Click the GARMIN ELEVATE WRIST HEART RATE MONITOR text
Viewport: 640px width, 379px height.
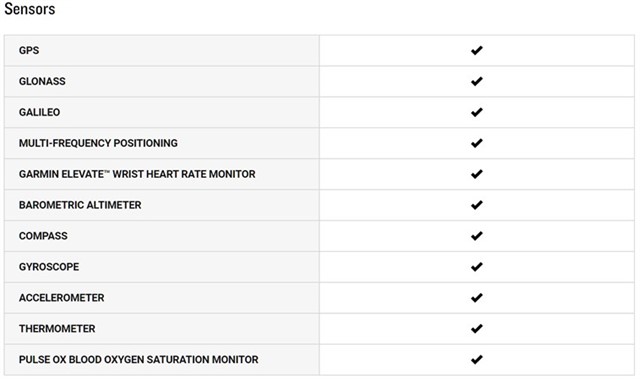click(137, 174)
